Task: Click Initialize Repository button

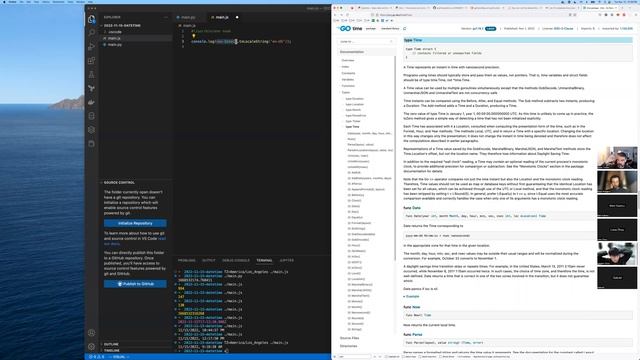Action: tap(135, 223)
